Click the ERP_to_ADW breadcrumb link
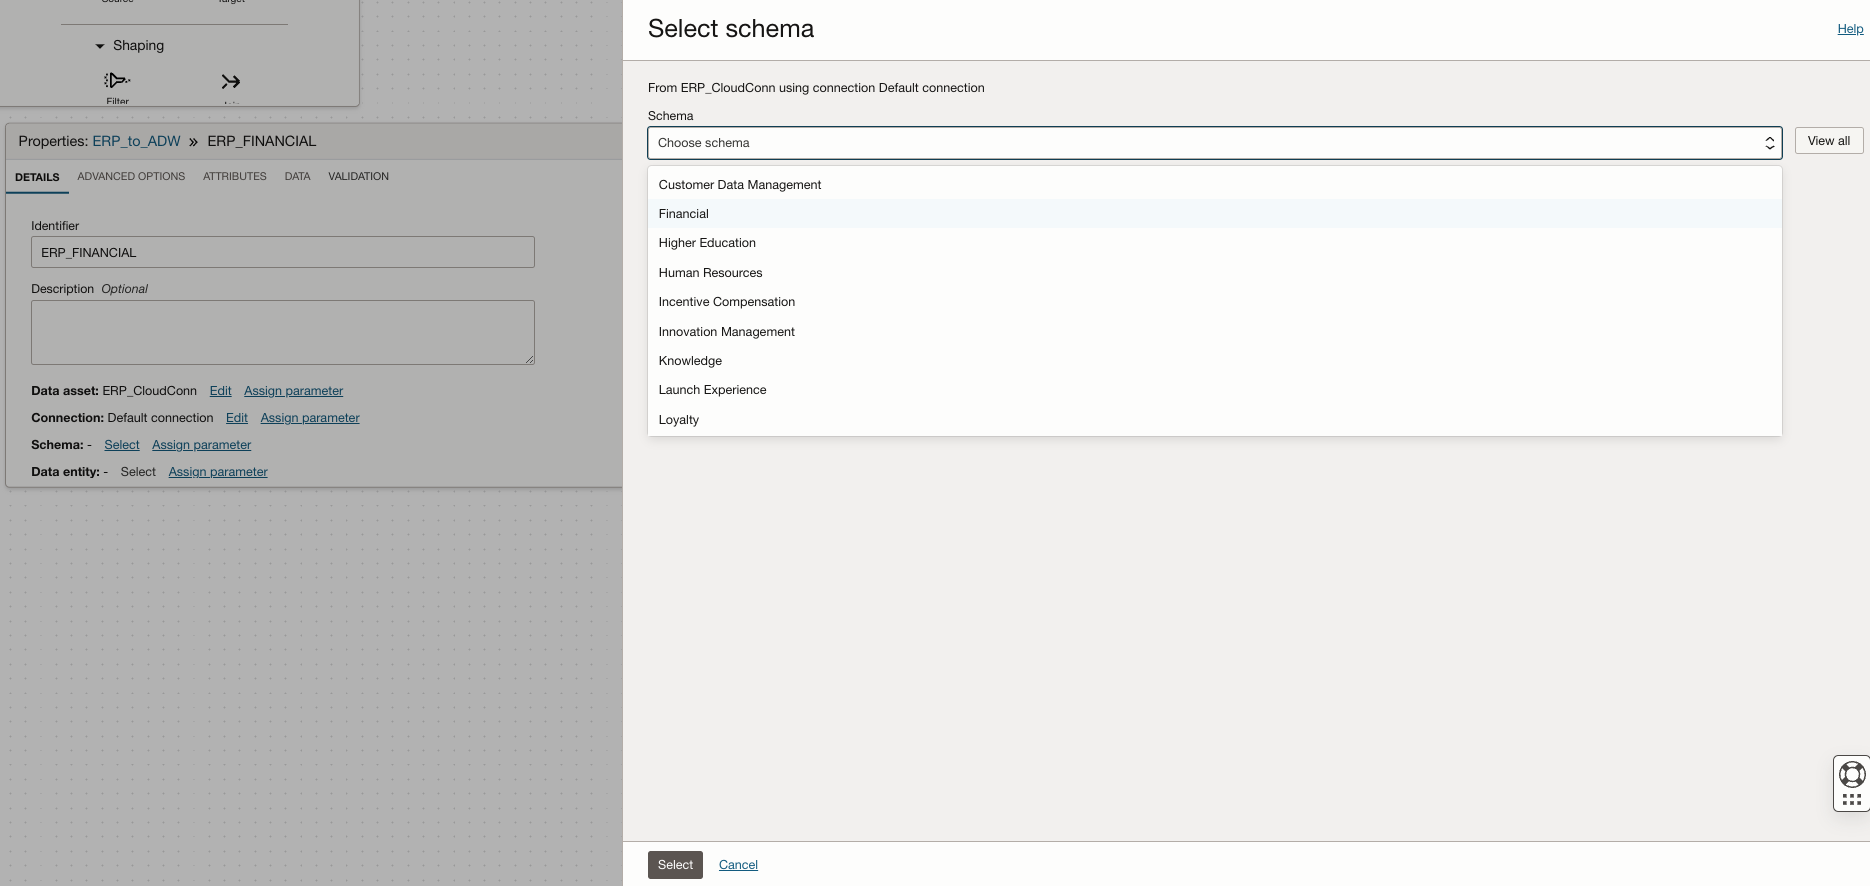 [x=136, y=141]
